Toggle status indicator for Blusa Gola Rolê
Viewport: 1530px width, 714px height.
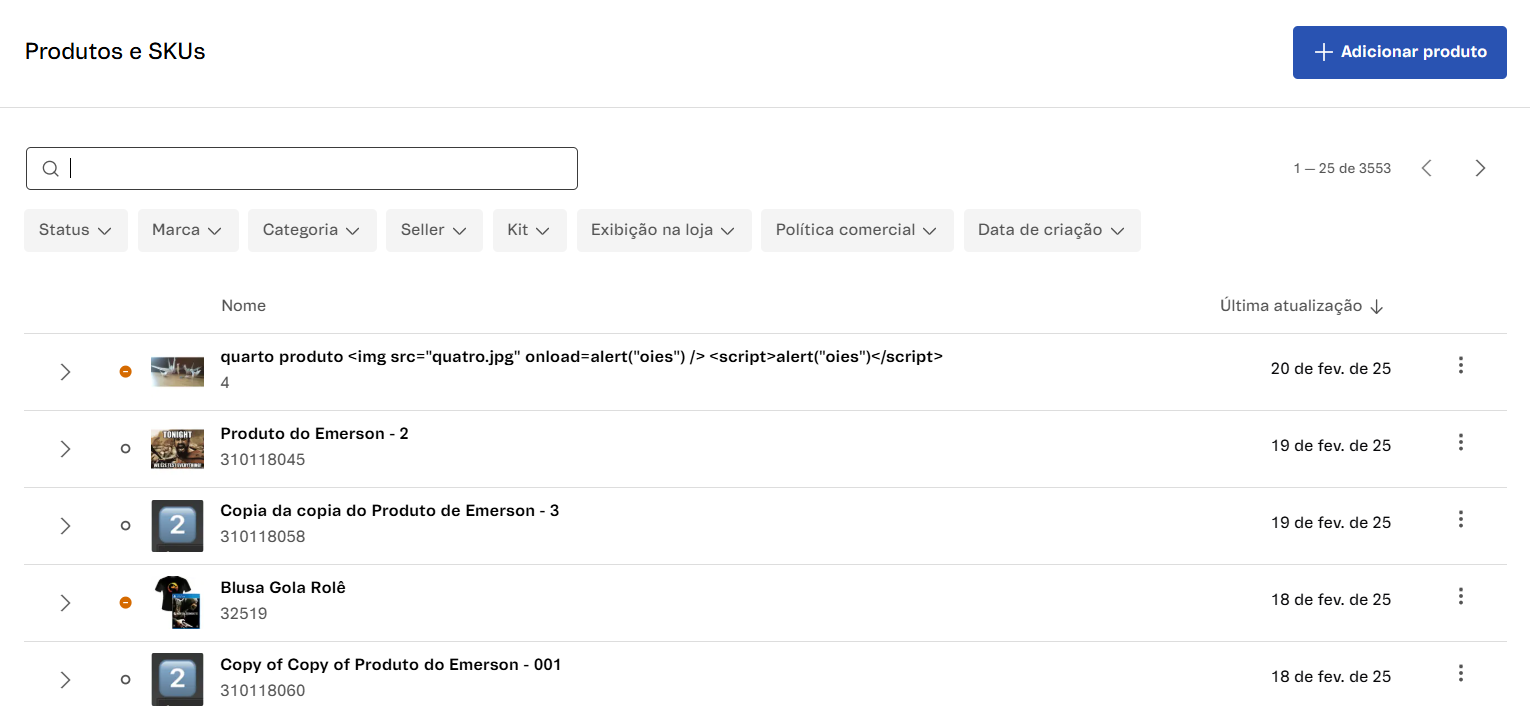click(125, 603)
